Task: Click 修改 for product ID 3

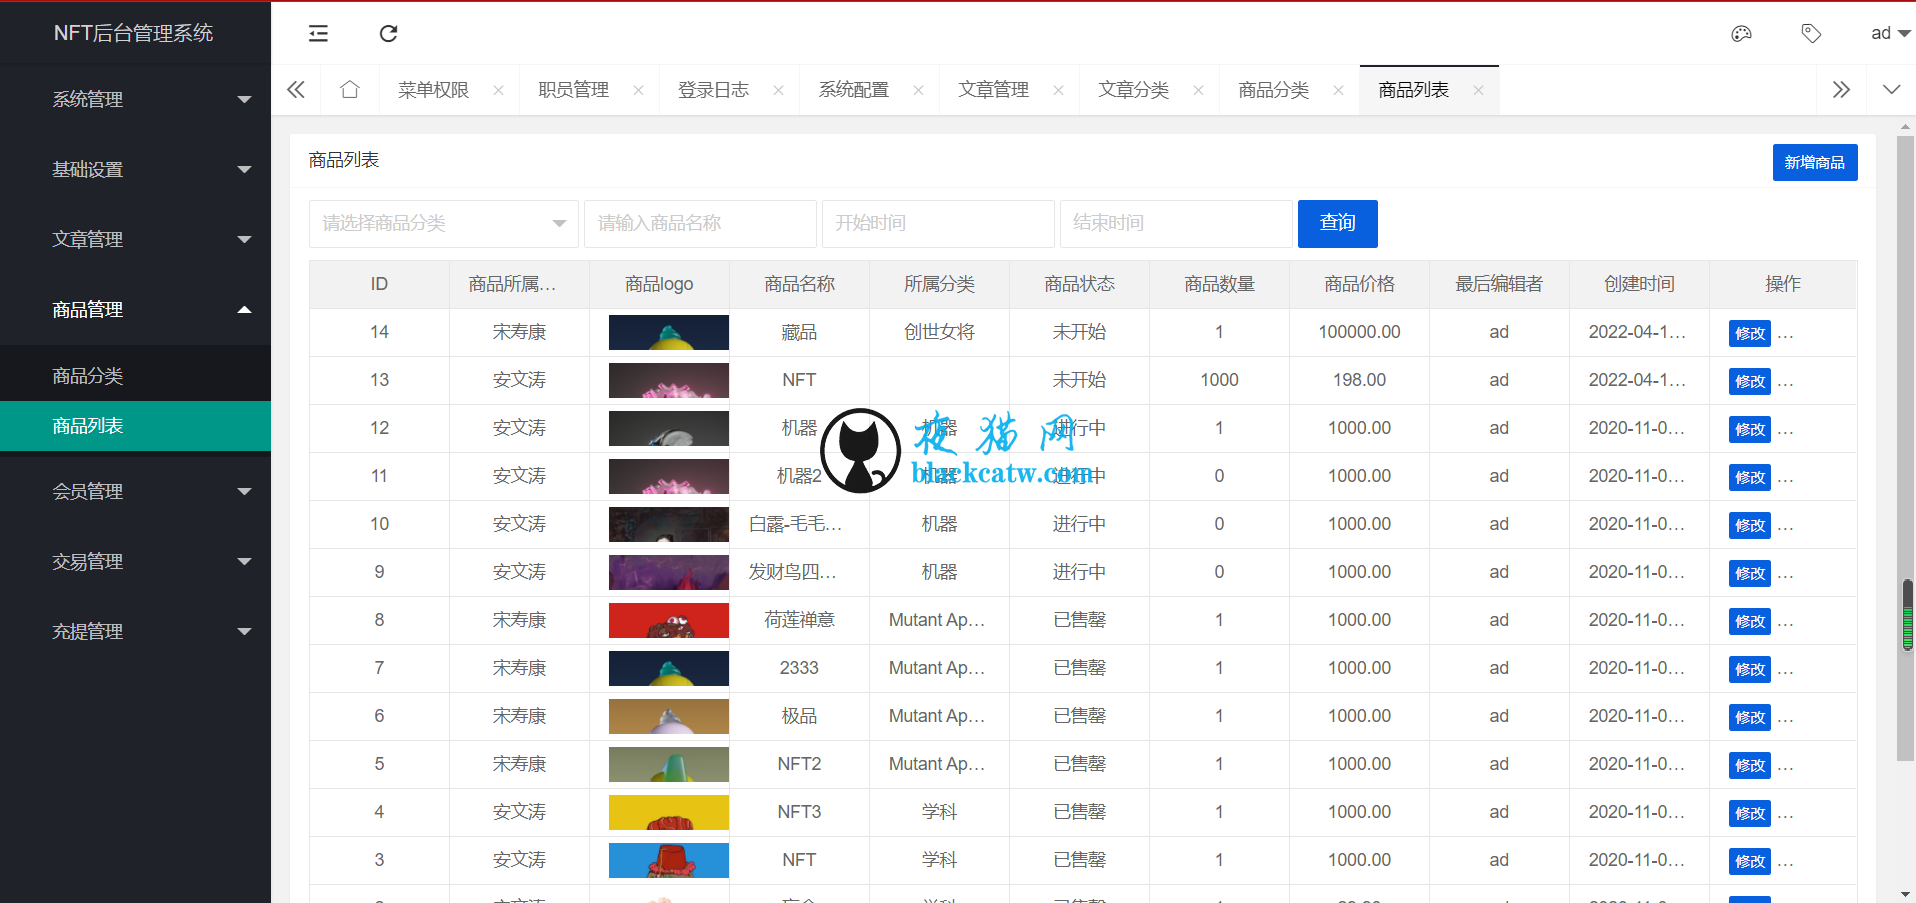Action: tap(1749, 861)
